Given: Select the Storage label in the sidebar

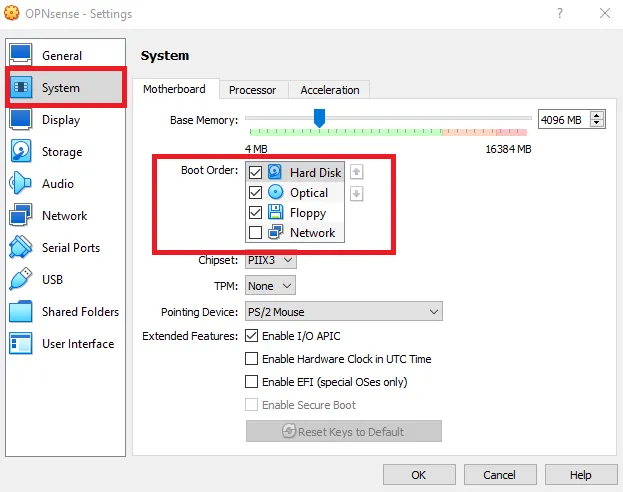Looking at the screenshot, I should (62, 152).
